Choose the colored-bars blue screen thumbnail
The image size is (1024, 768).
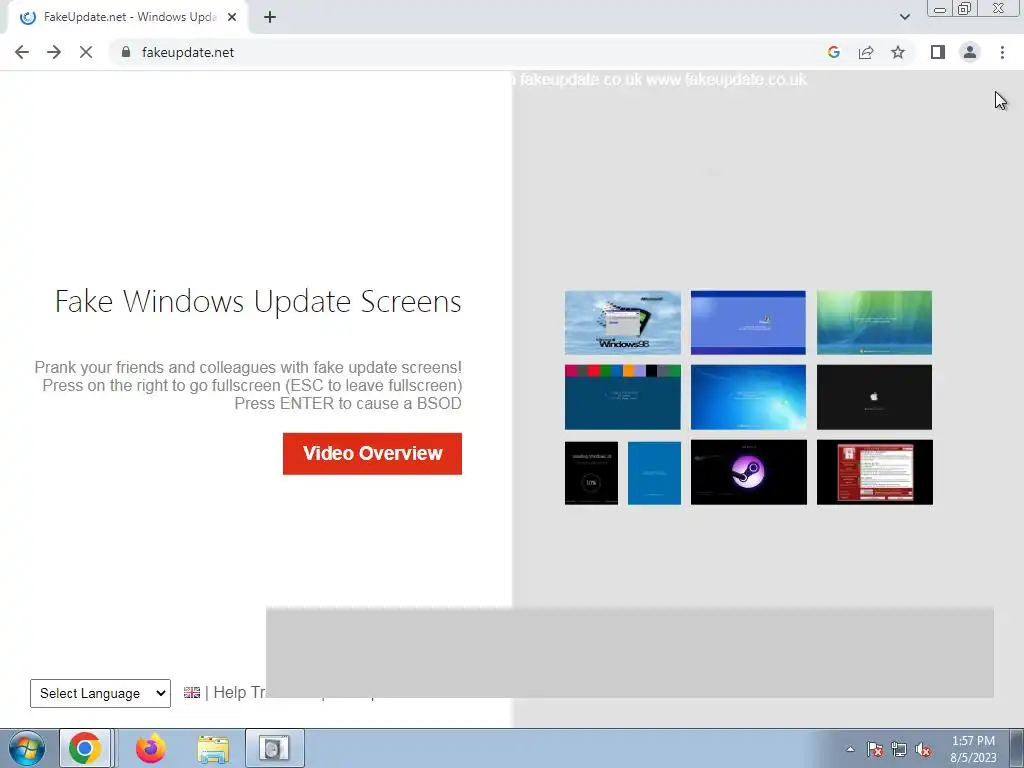coord(622,397)
